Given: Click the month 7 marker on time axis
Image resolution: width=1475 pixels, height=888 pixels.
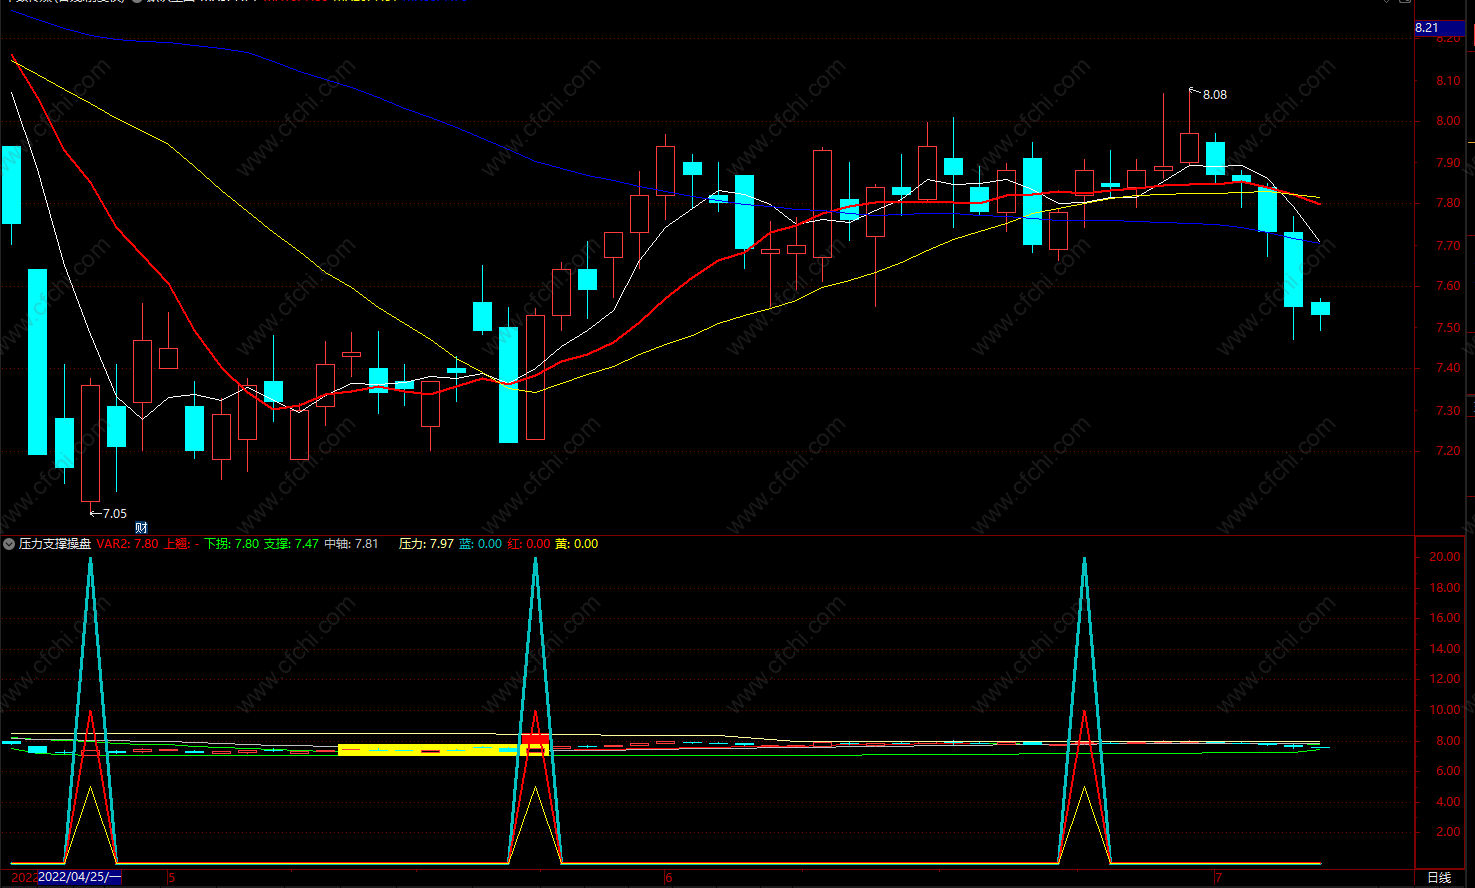Looking at the screenshot, I should pyautogui.click(x=1218, y=878).
